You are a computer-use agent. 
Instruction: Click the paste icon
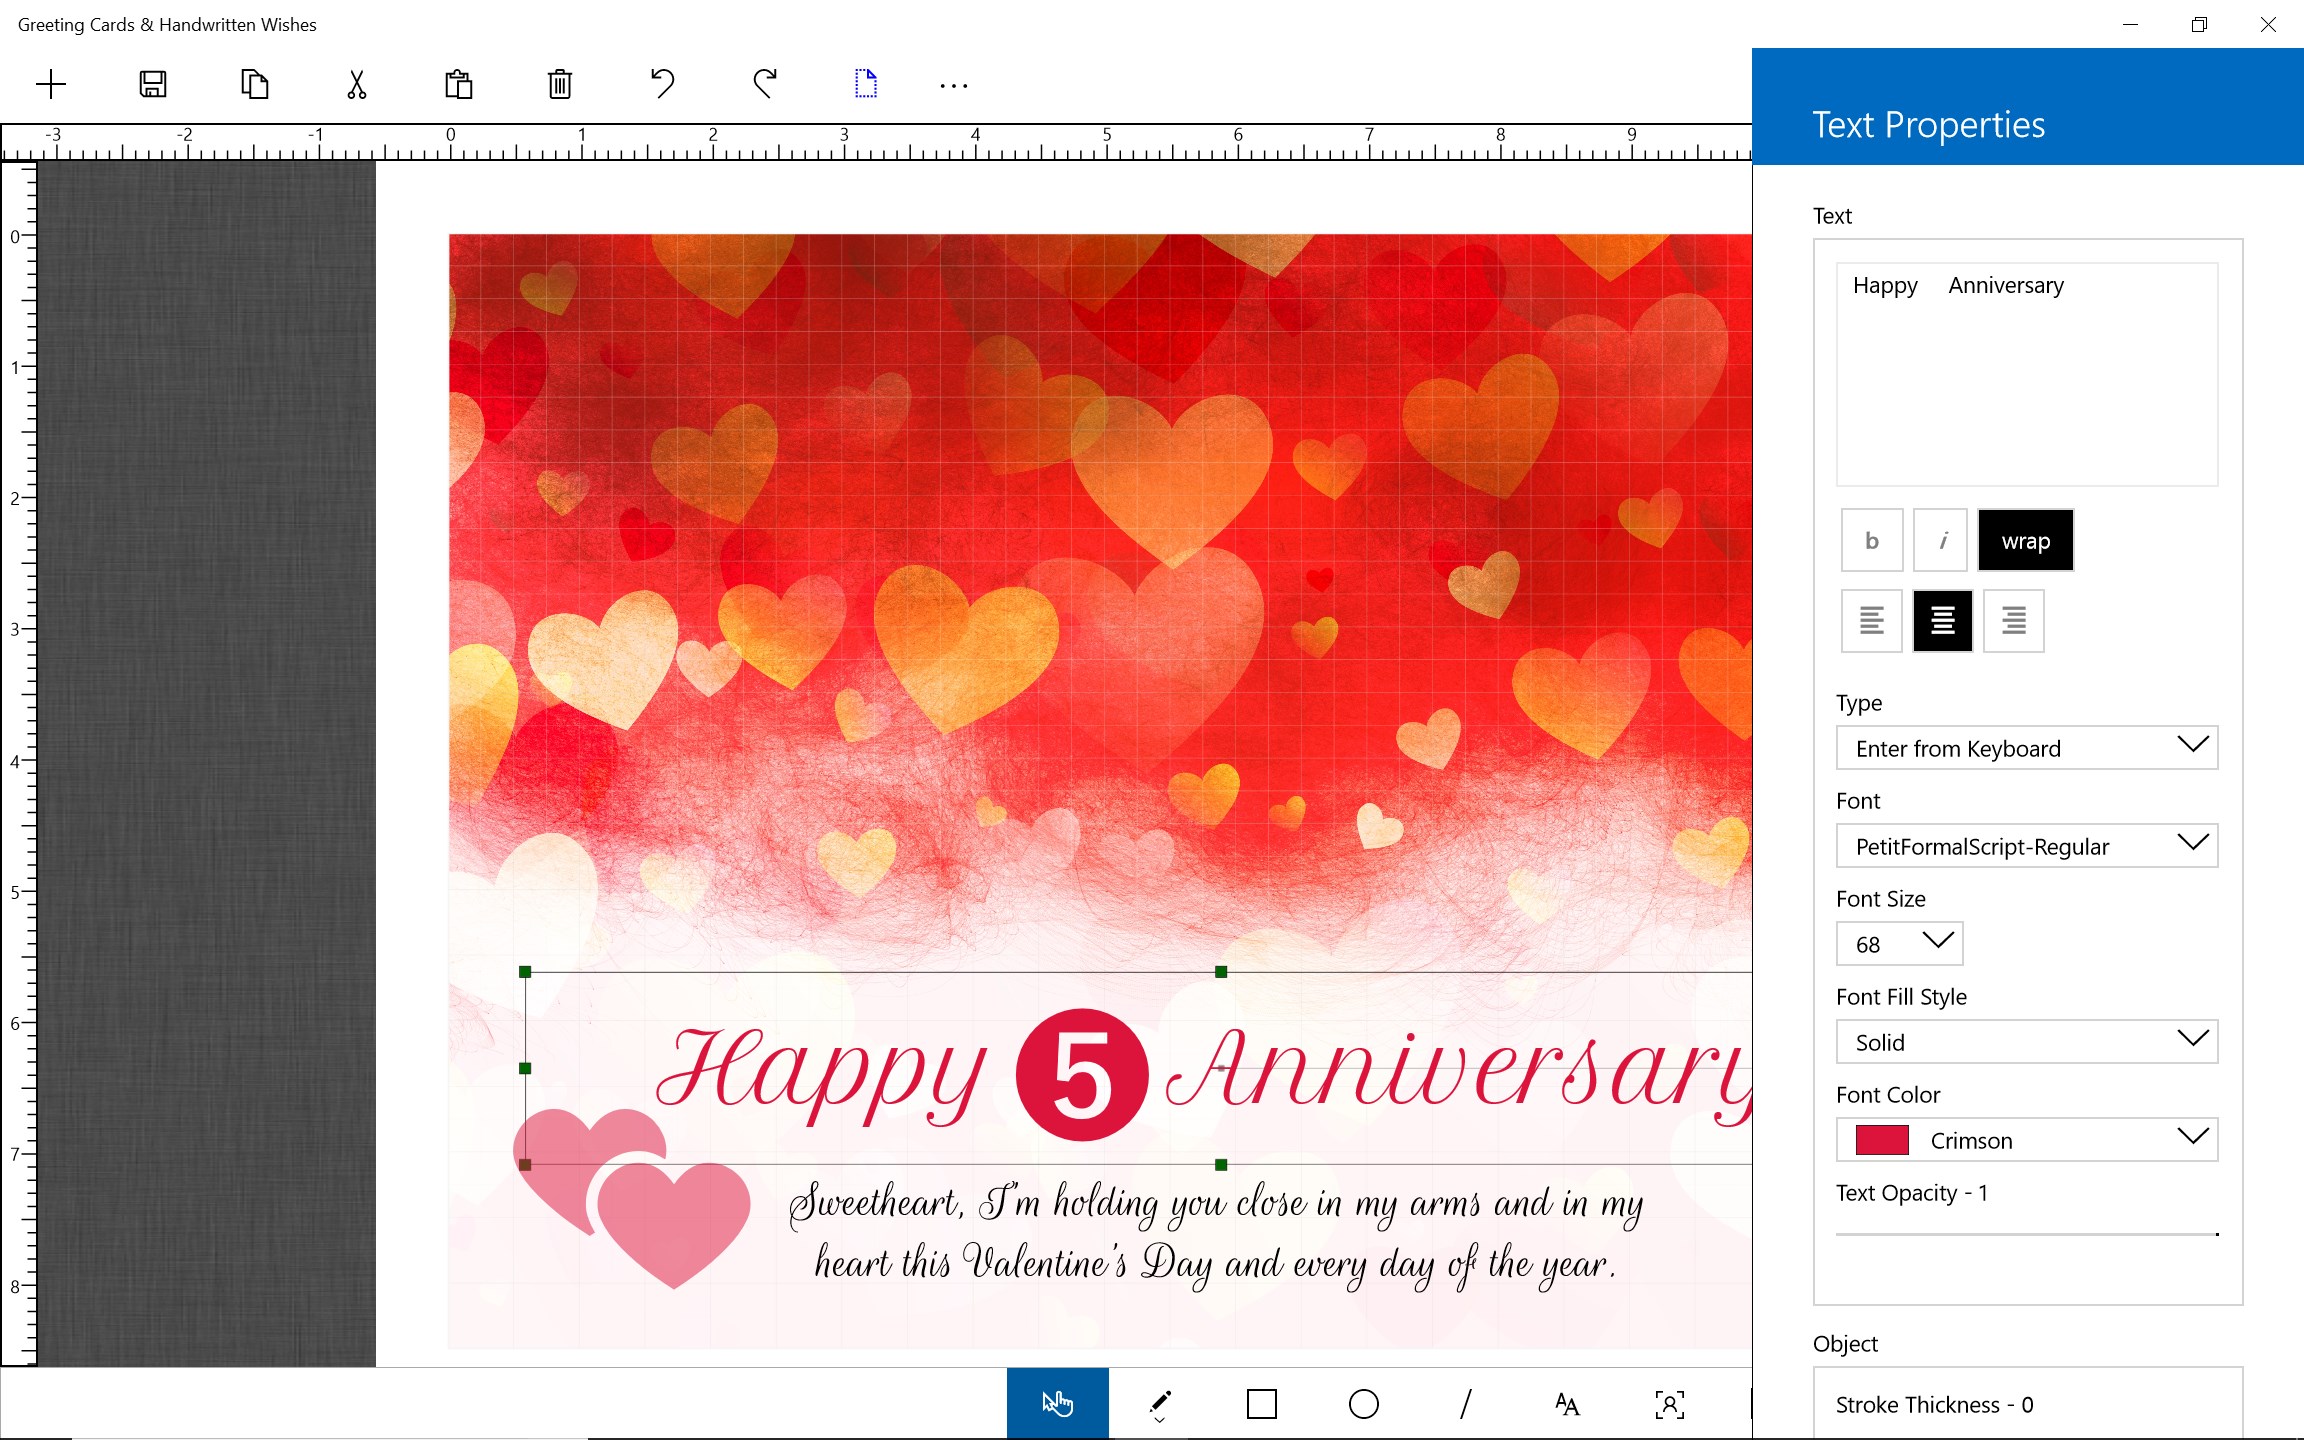click(x=458, y=84)
